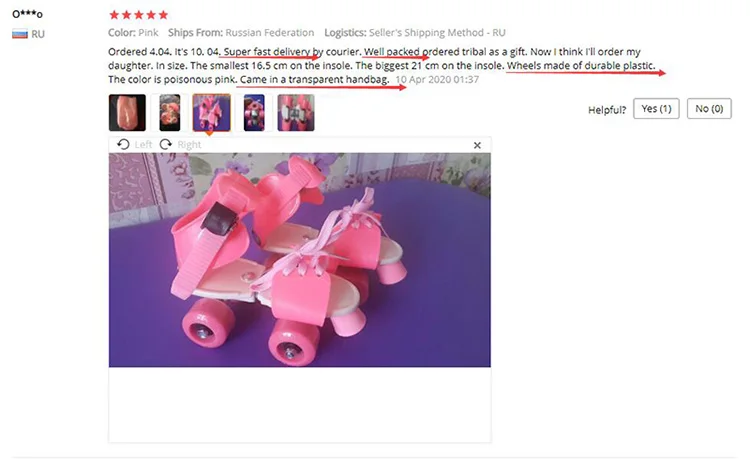Open the second review photo thumbnail
Screen dimensions: 750x461
(169, 113)
